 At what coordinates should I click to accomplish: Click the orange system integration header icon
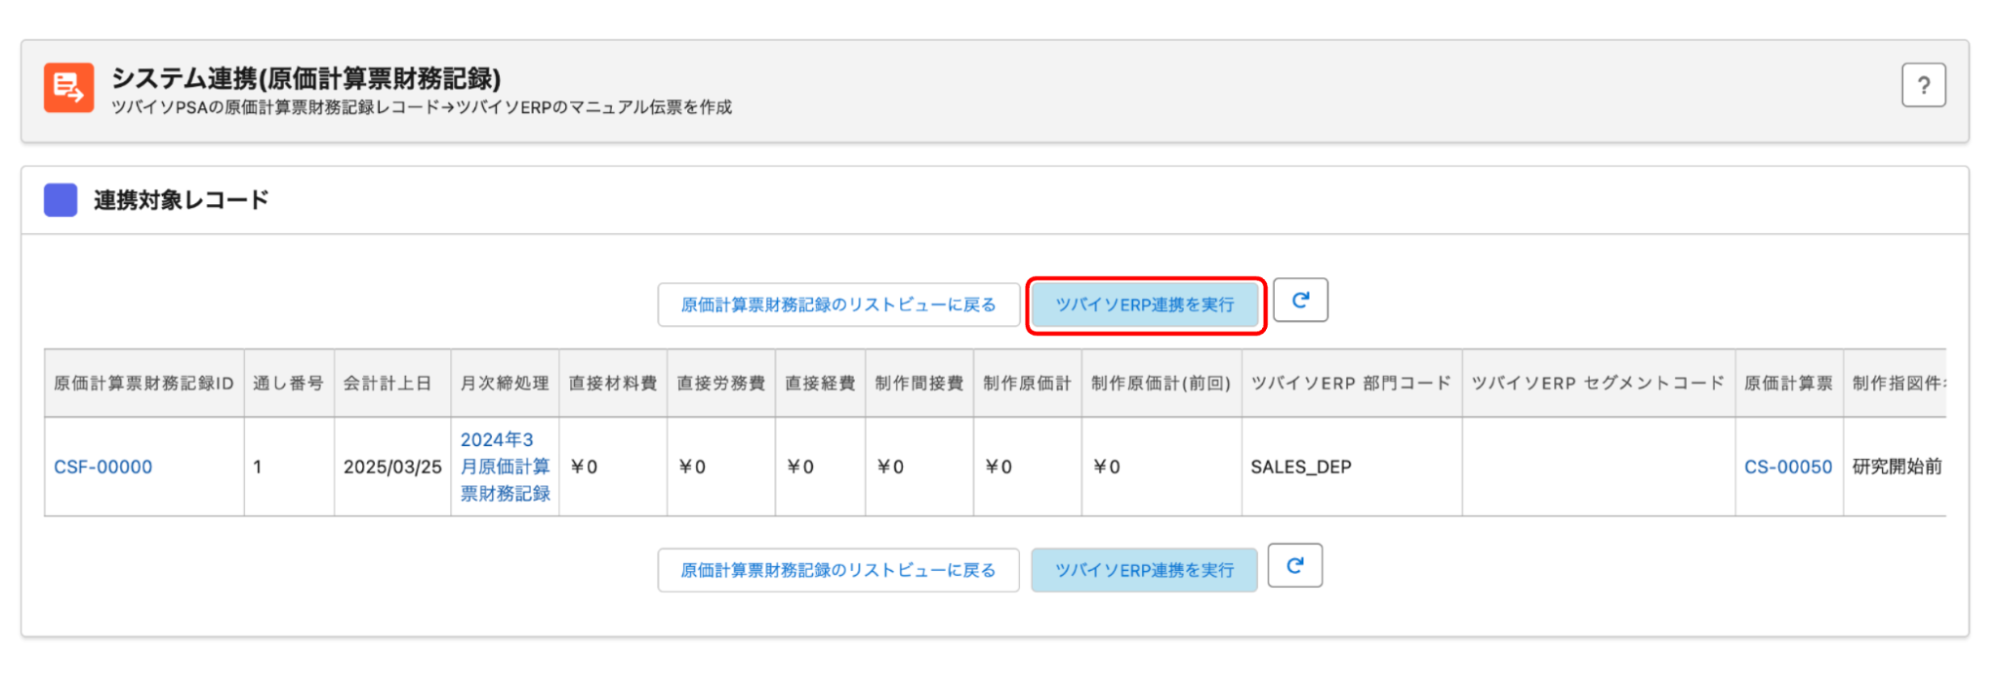69,87
